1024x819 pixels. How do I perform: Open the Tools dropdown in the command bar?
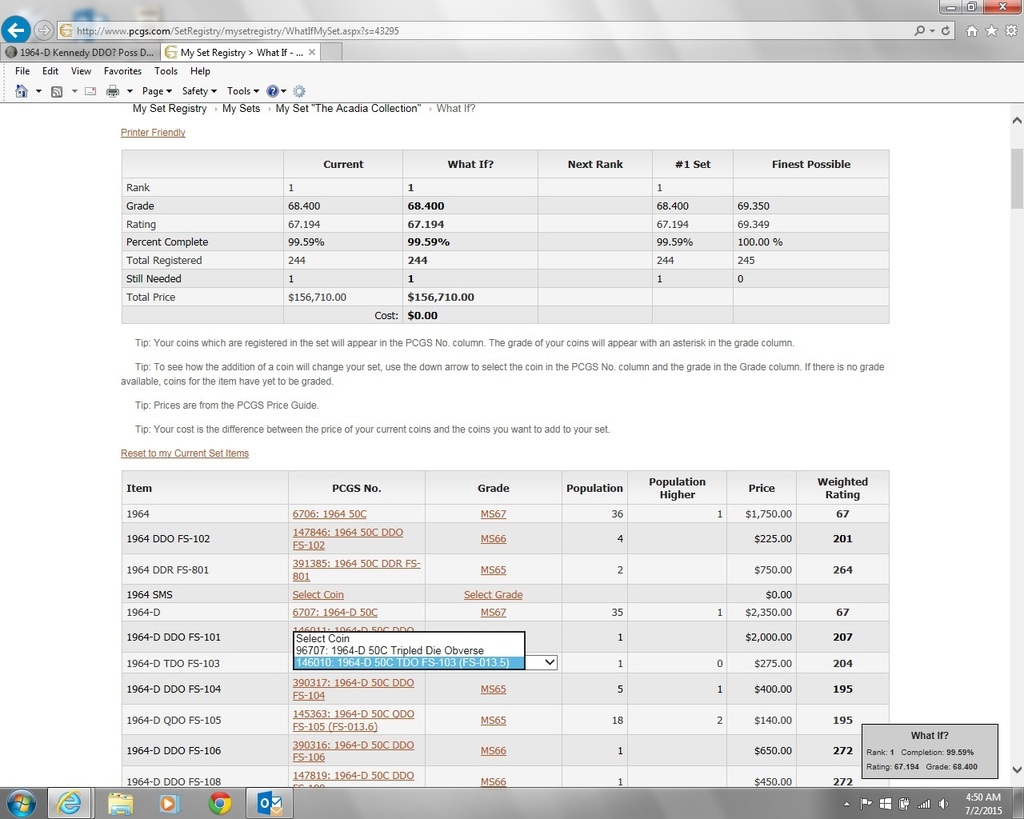click(243, 91)
